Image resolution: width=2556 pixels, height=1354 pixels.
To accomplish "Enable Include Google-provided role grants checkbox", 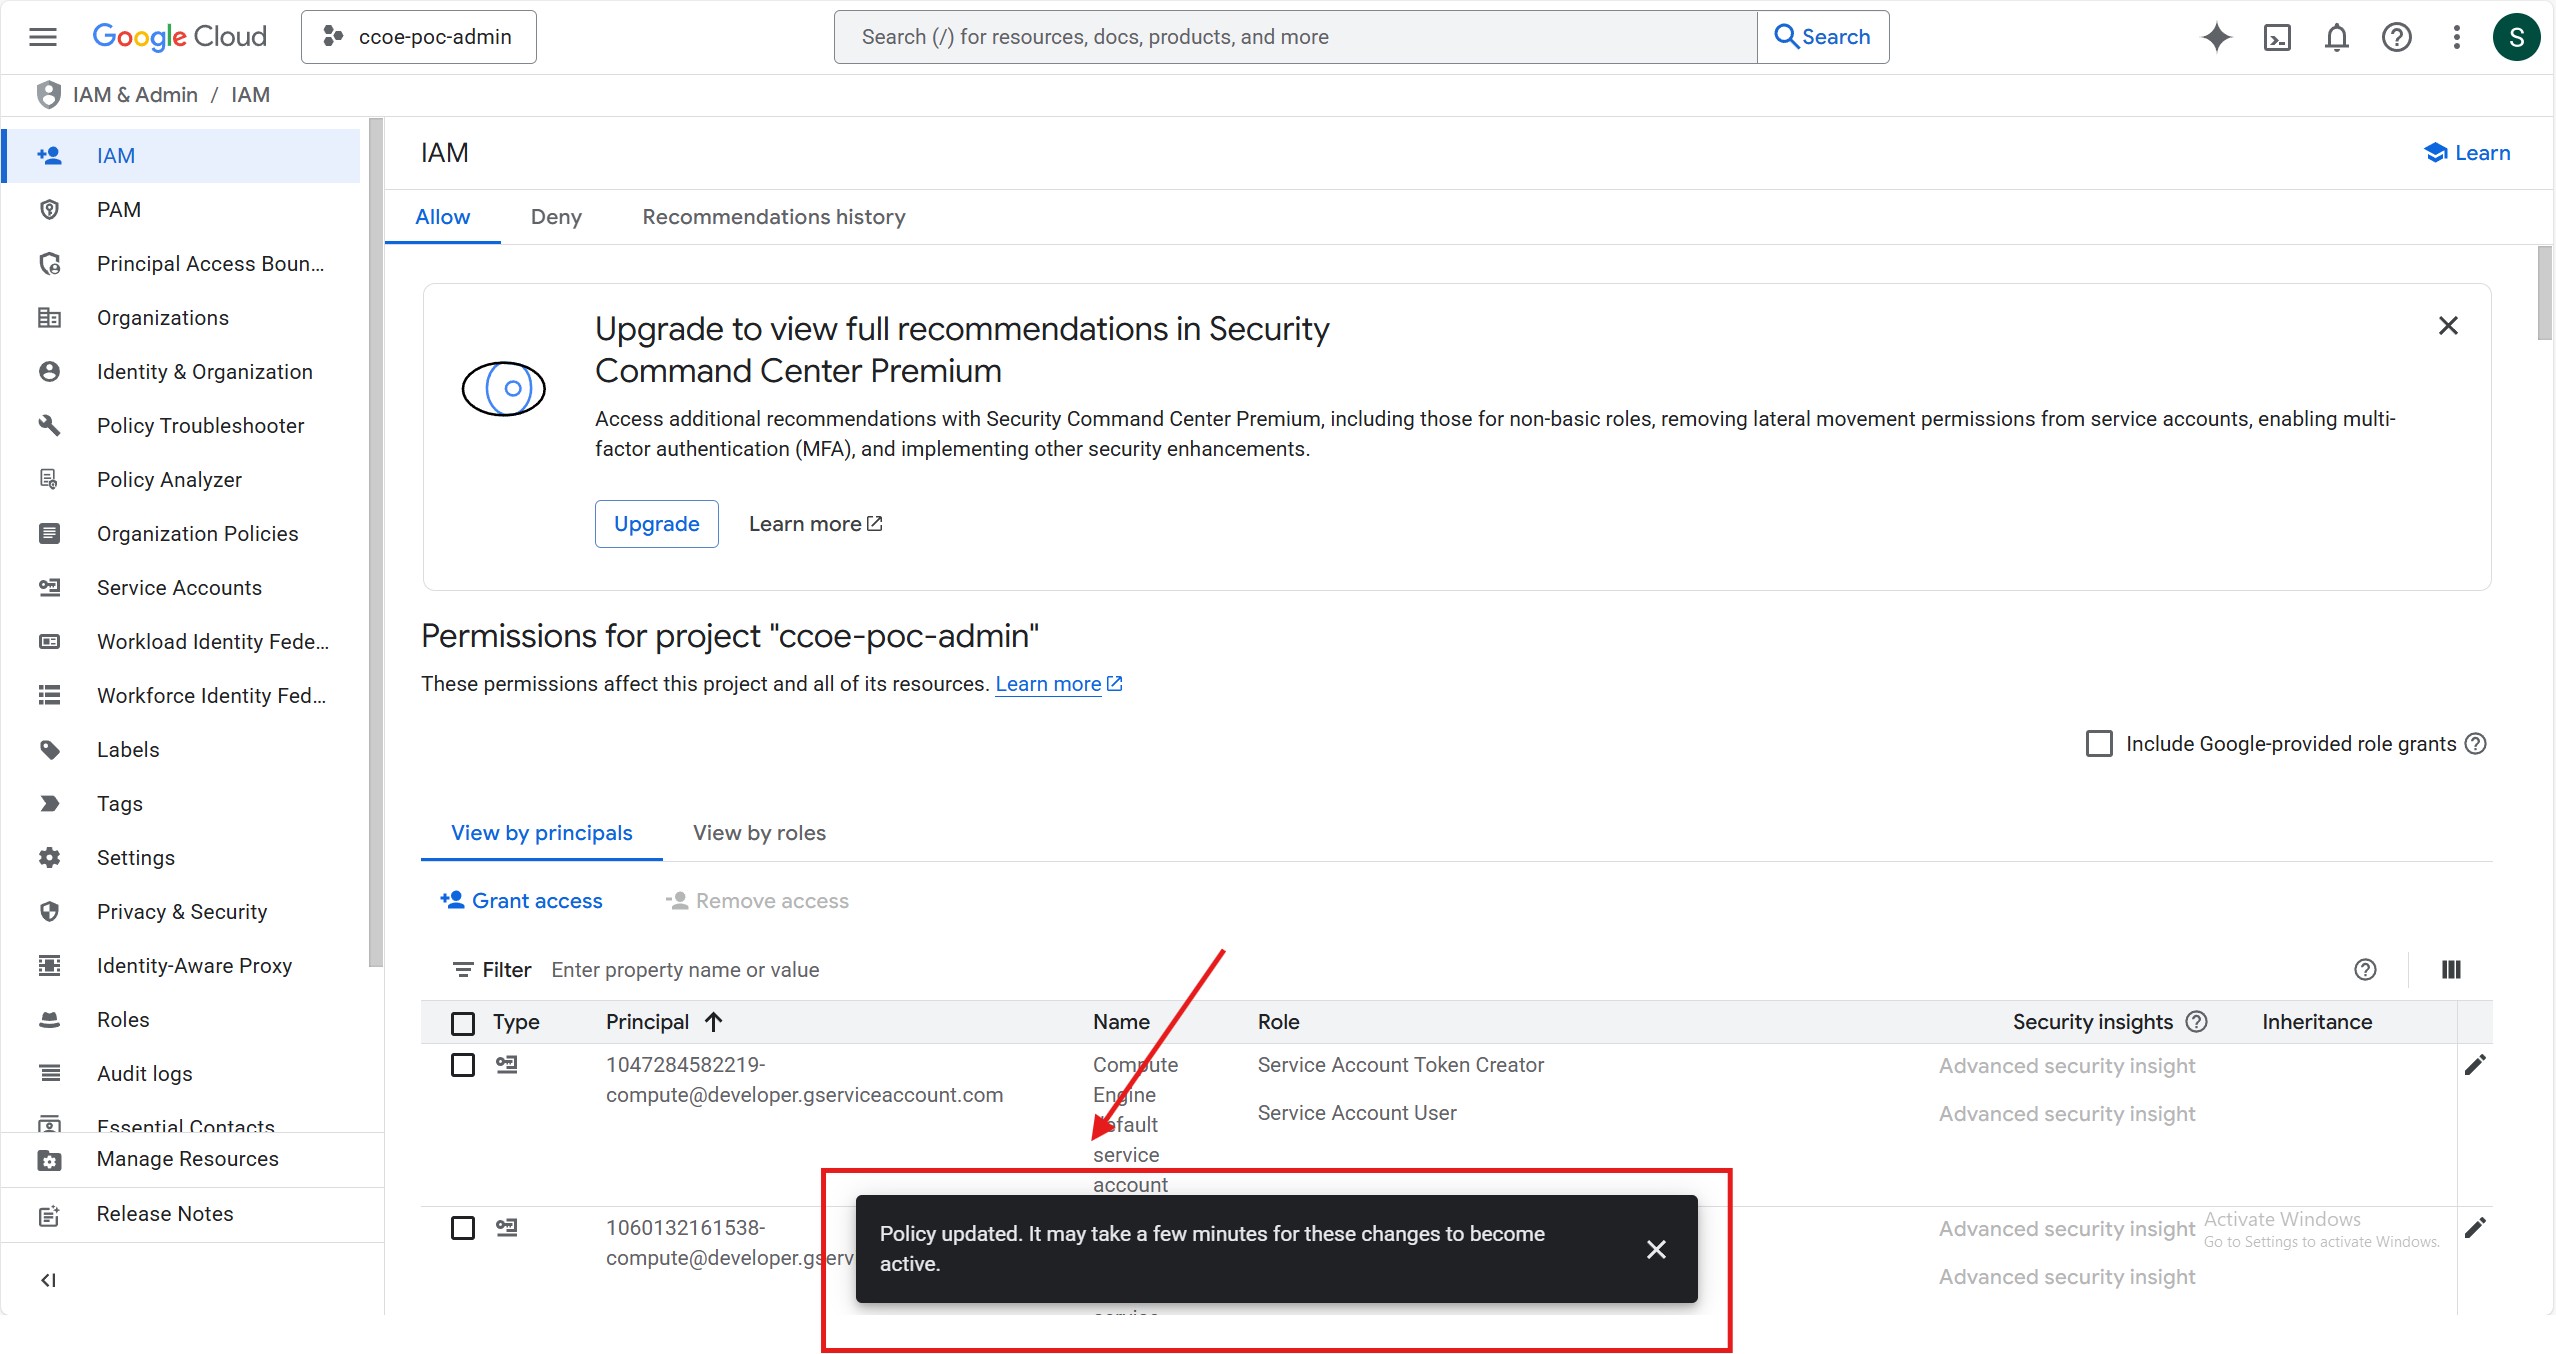I will (2099, 744).
